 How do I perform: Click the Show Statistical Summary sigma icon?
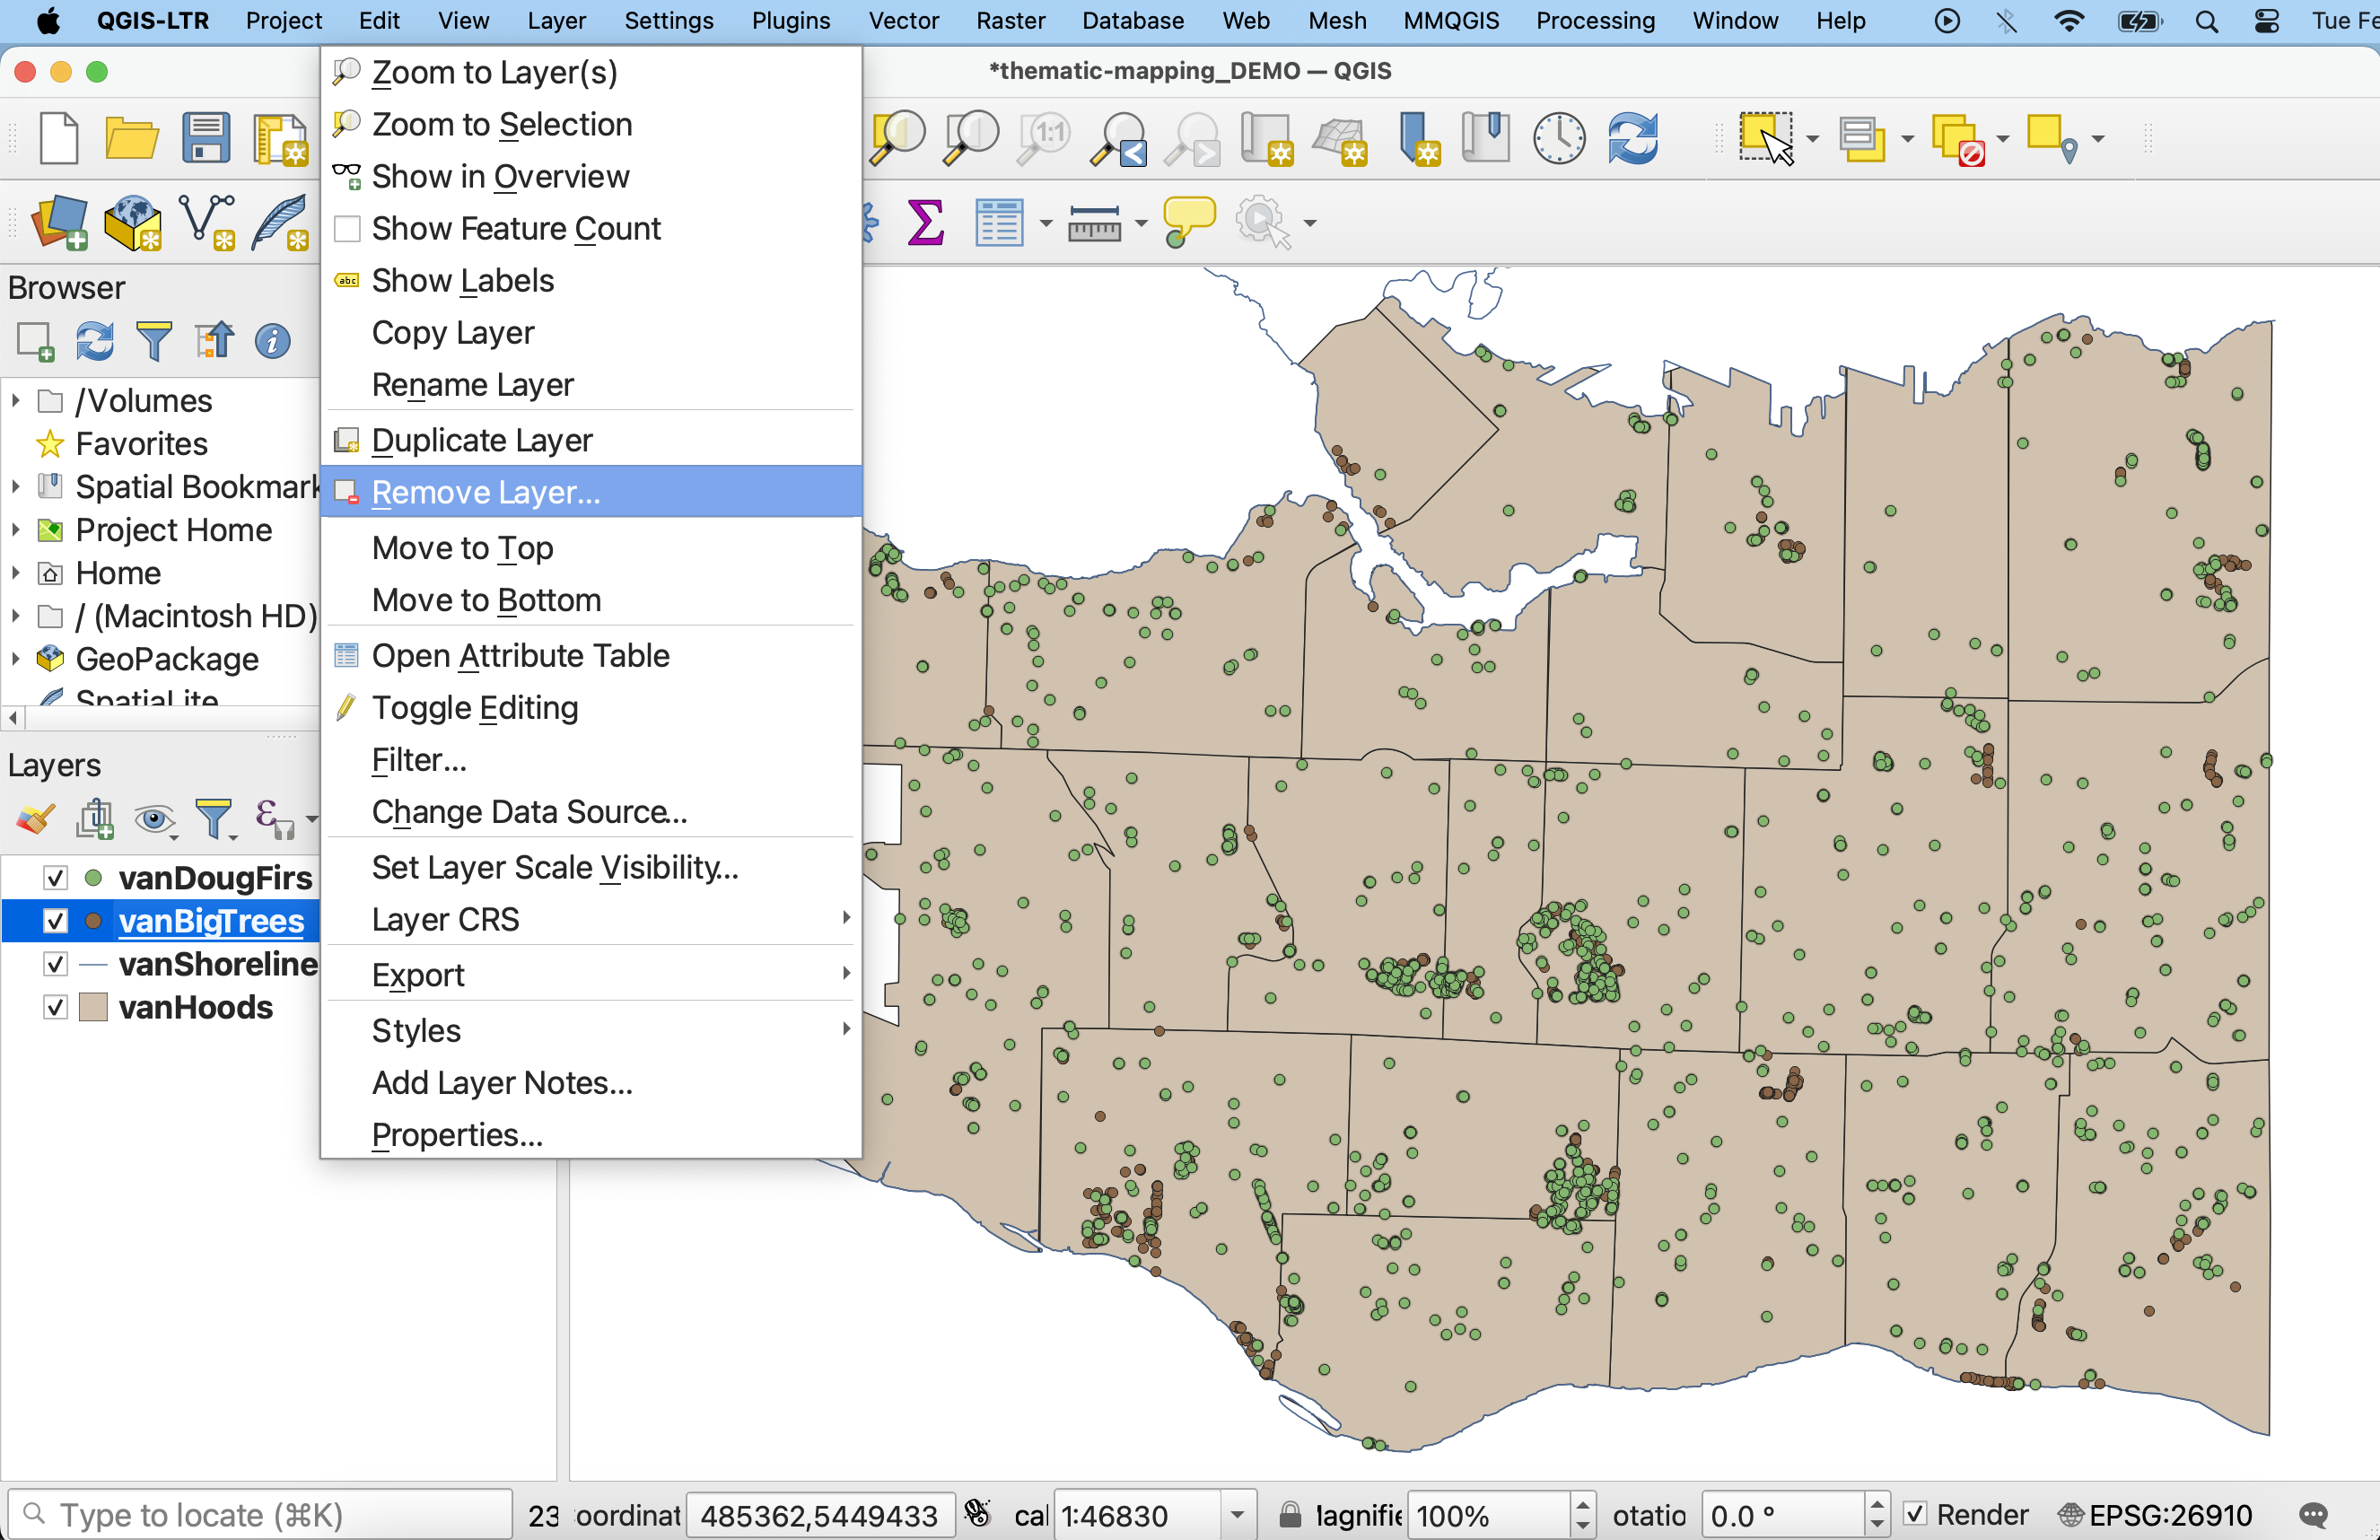[x=925, y=222]
